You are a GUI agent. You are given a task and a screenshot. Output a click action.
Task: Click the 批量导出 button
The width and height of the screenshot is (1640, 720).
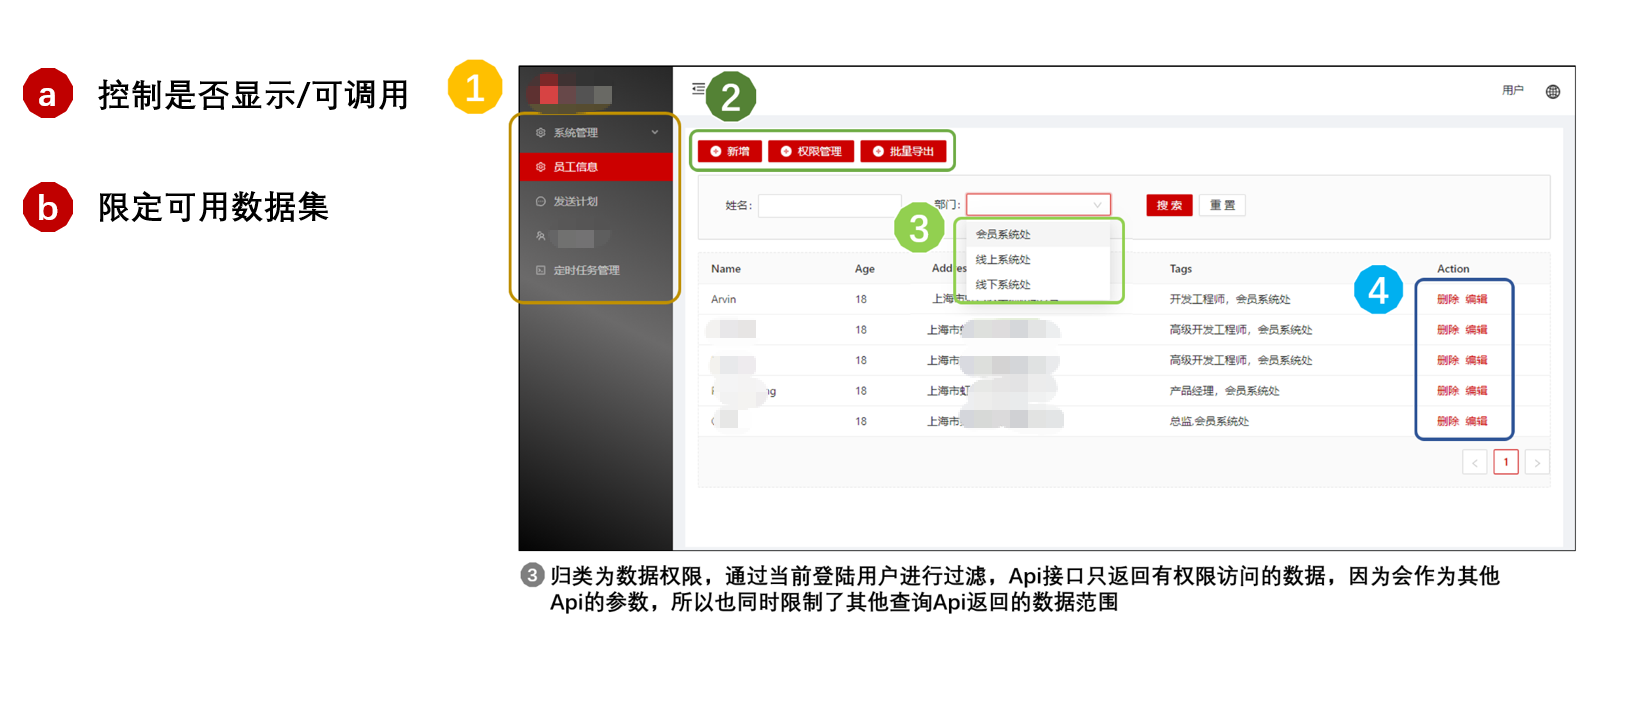pos(903,151)
